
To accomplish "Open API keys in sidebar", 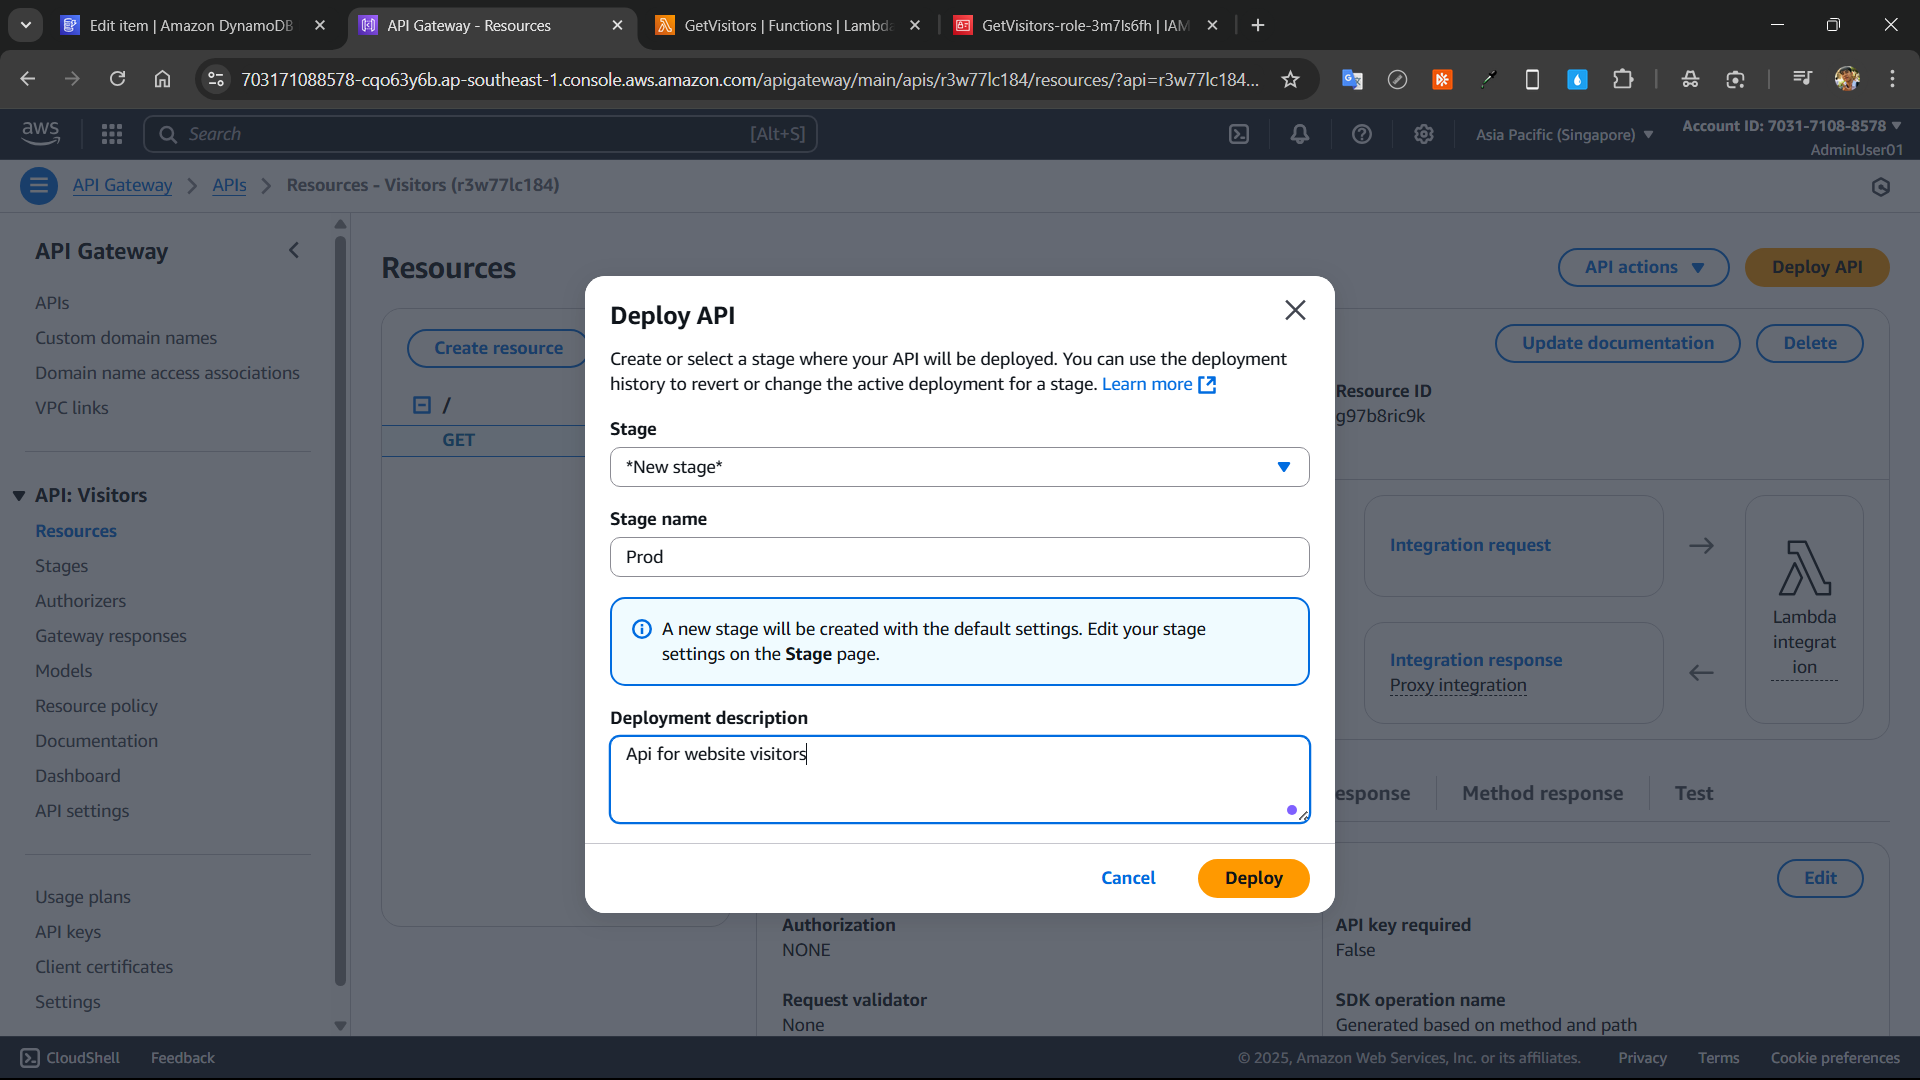I will pos(68,932).
